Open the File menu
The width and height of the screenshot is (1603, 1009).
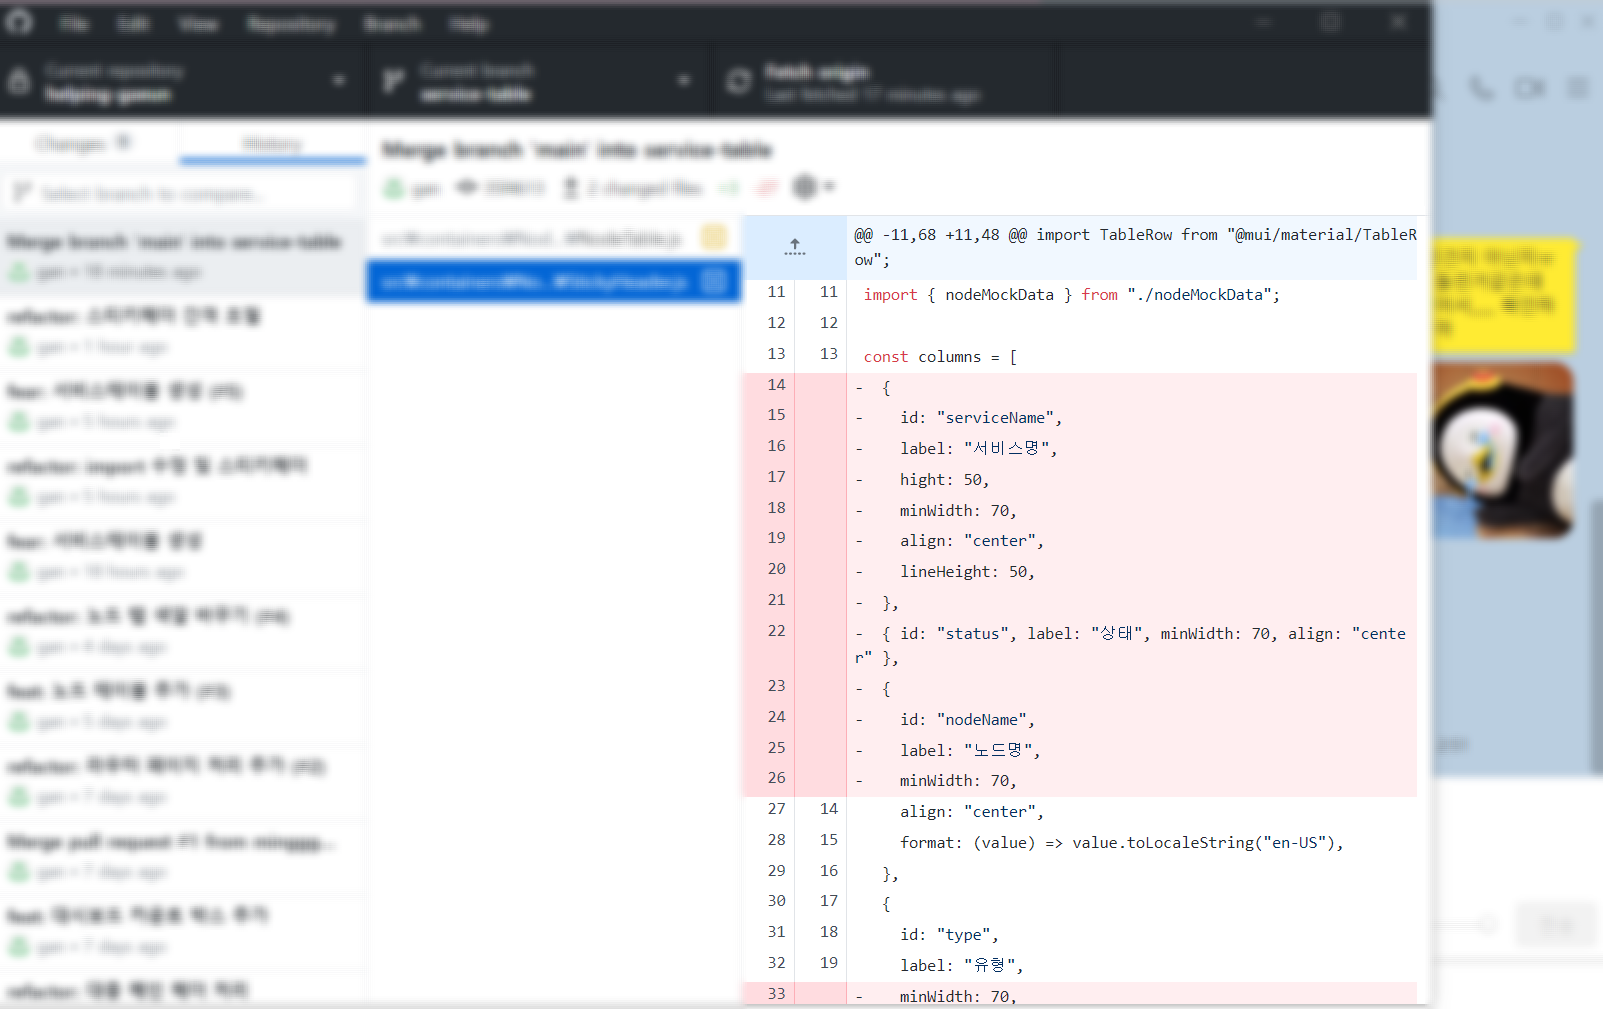pos(73,23)
